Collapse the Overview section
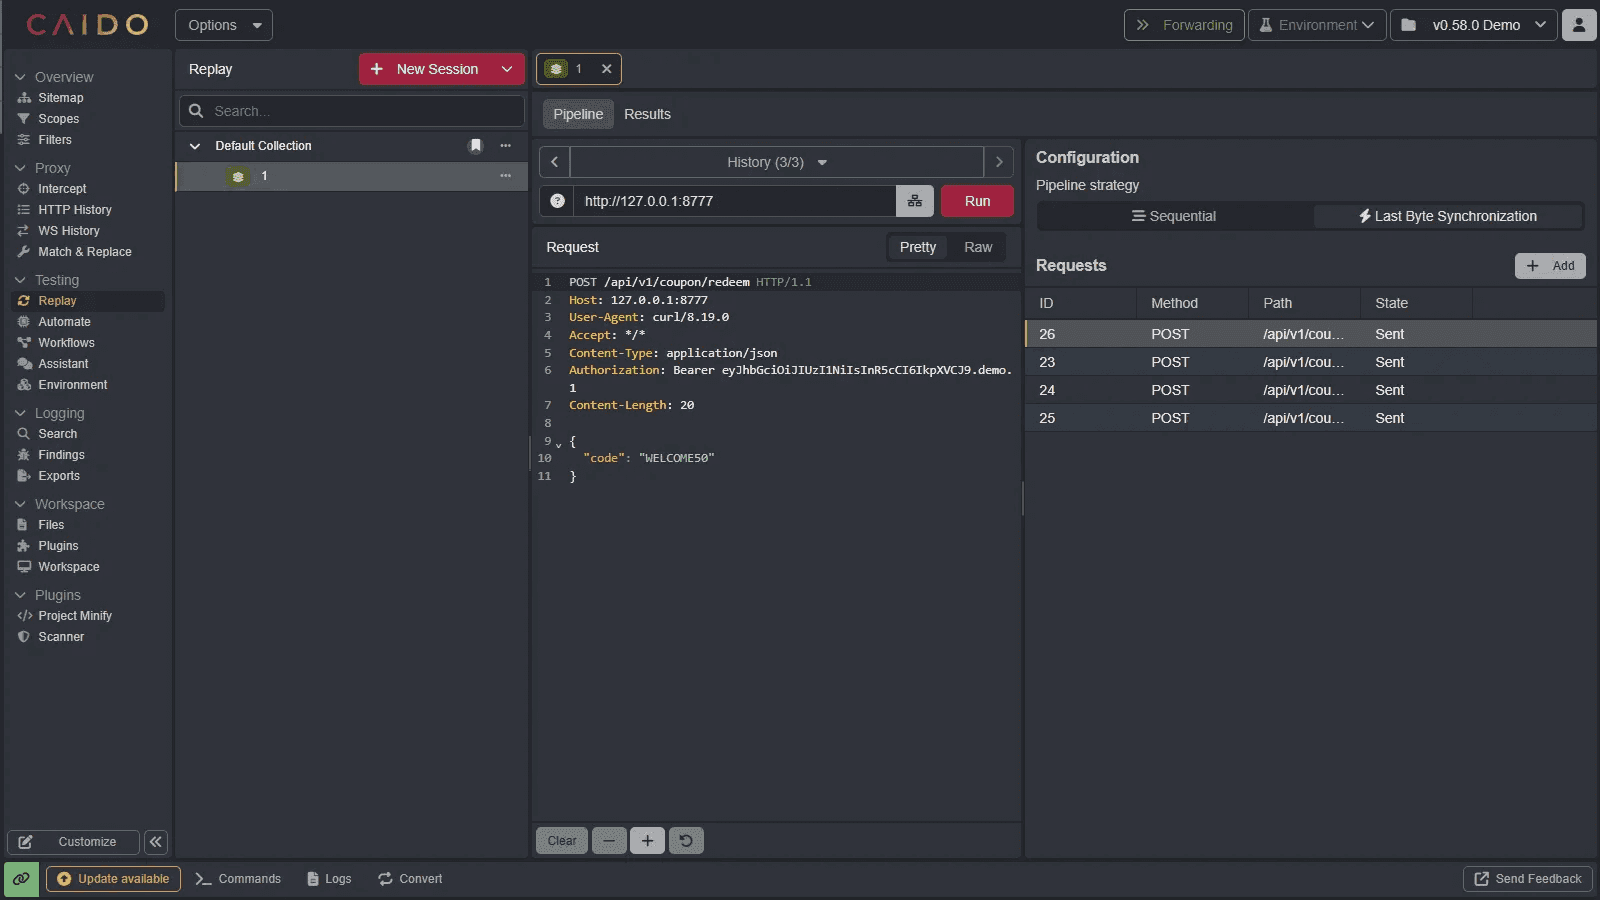 coord(20,77)
